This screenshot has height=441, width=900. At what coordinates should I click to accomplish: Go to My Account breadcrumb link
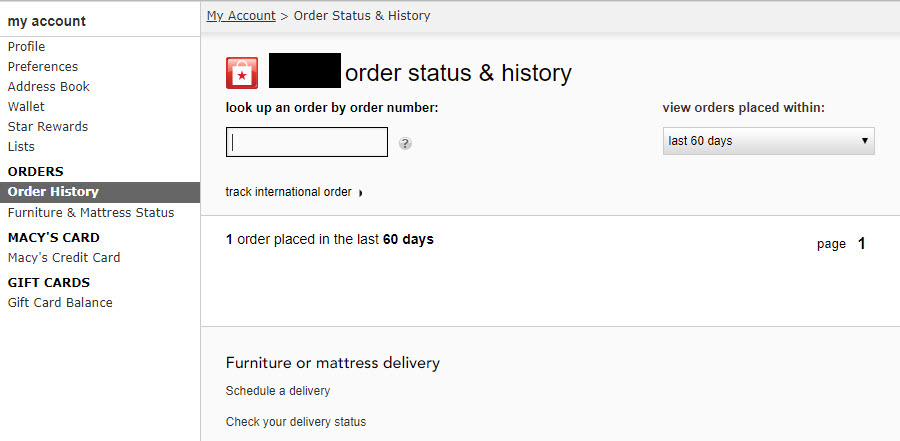[x=241, y=16]
